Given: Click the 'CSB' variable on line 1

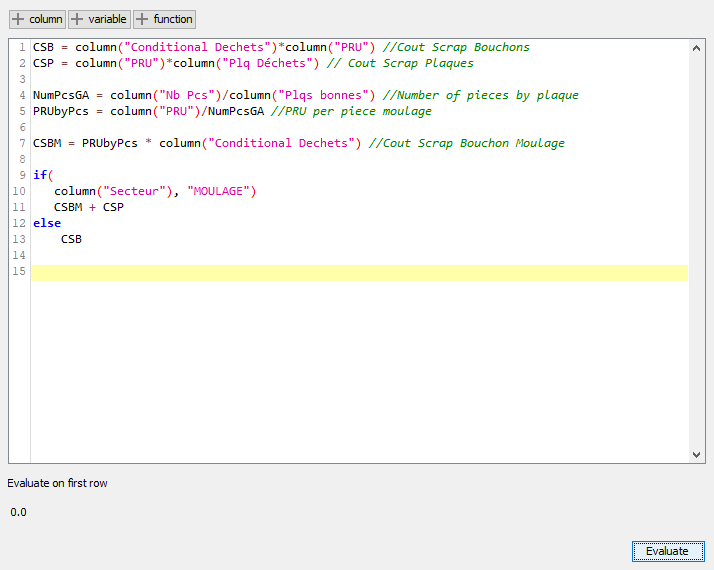Looking at the screenshot, I should tap(43, 47).
